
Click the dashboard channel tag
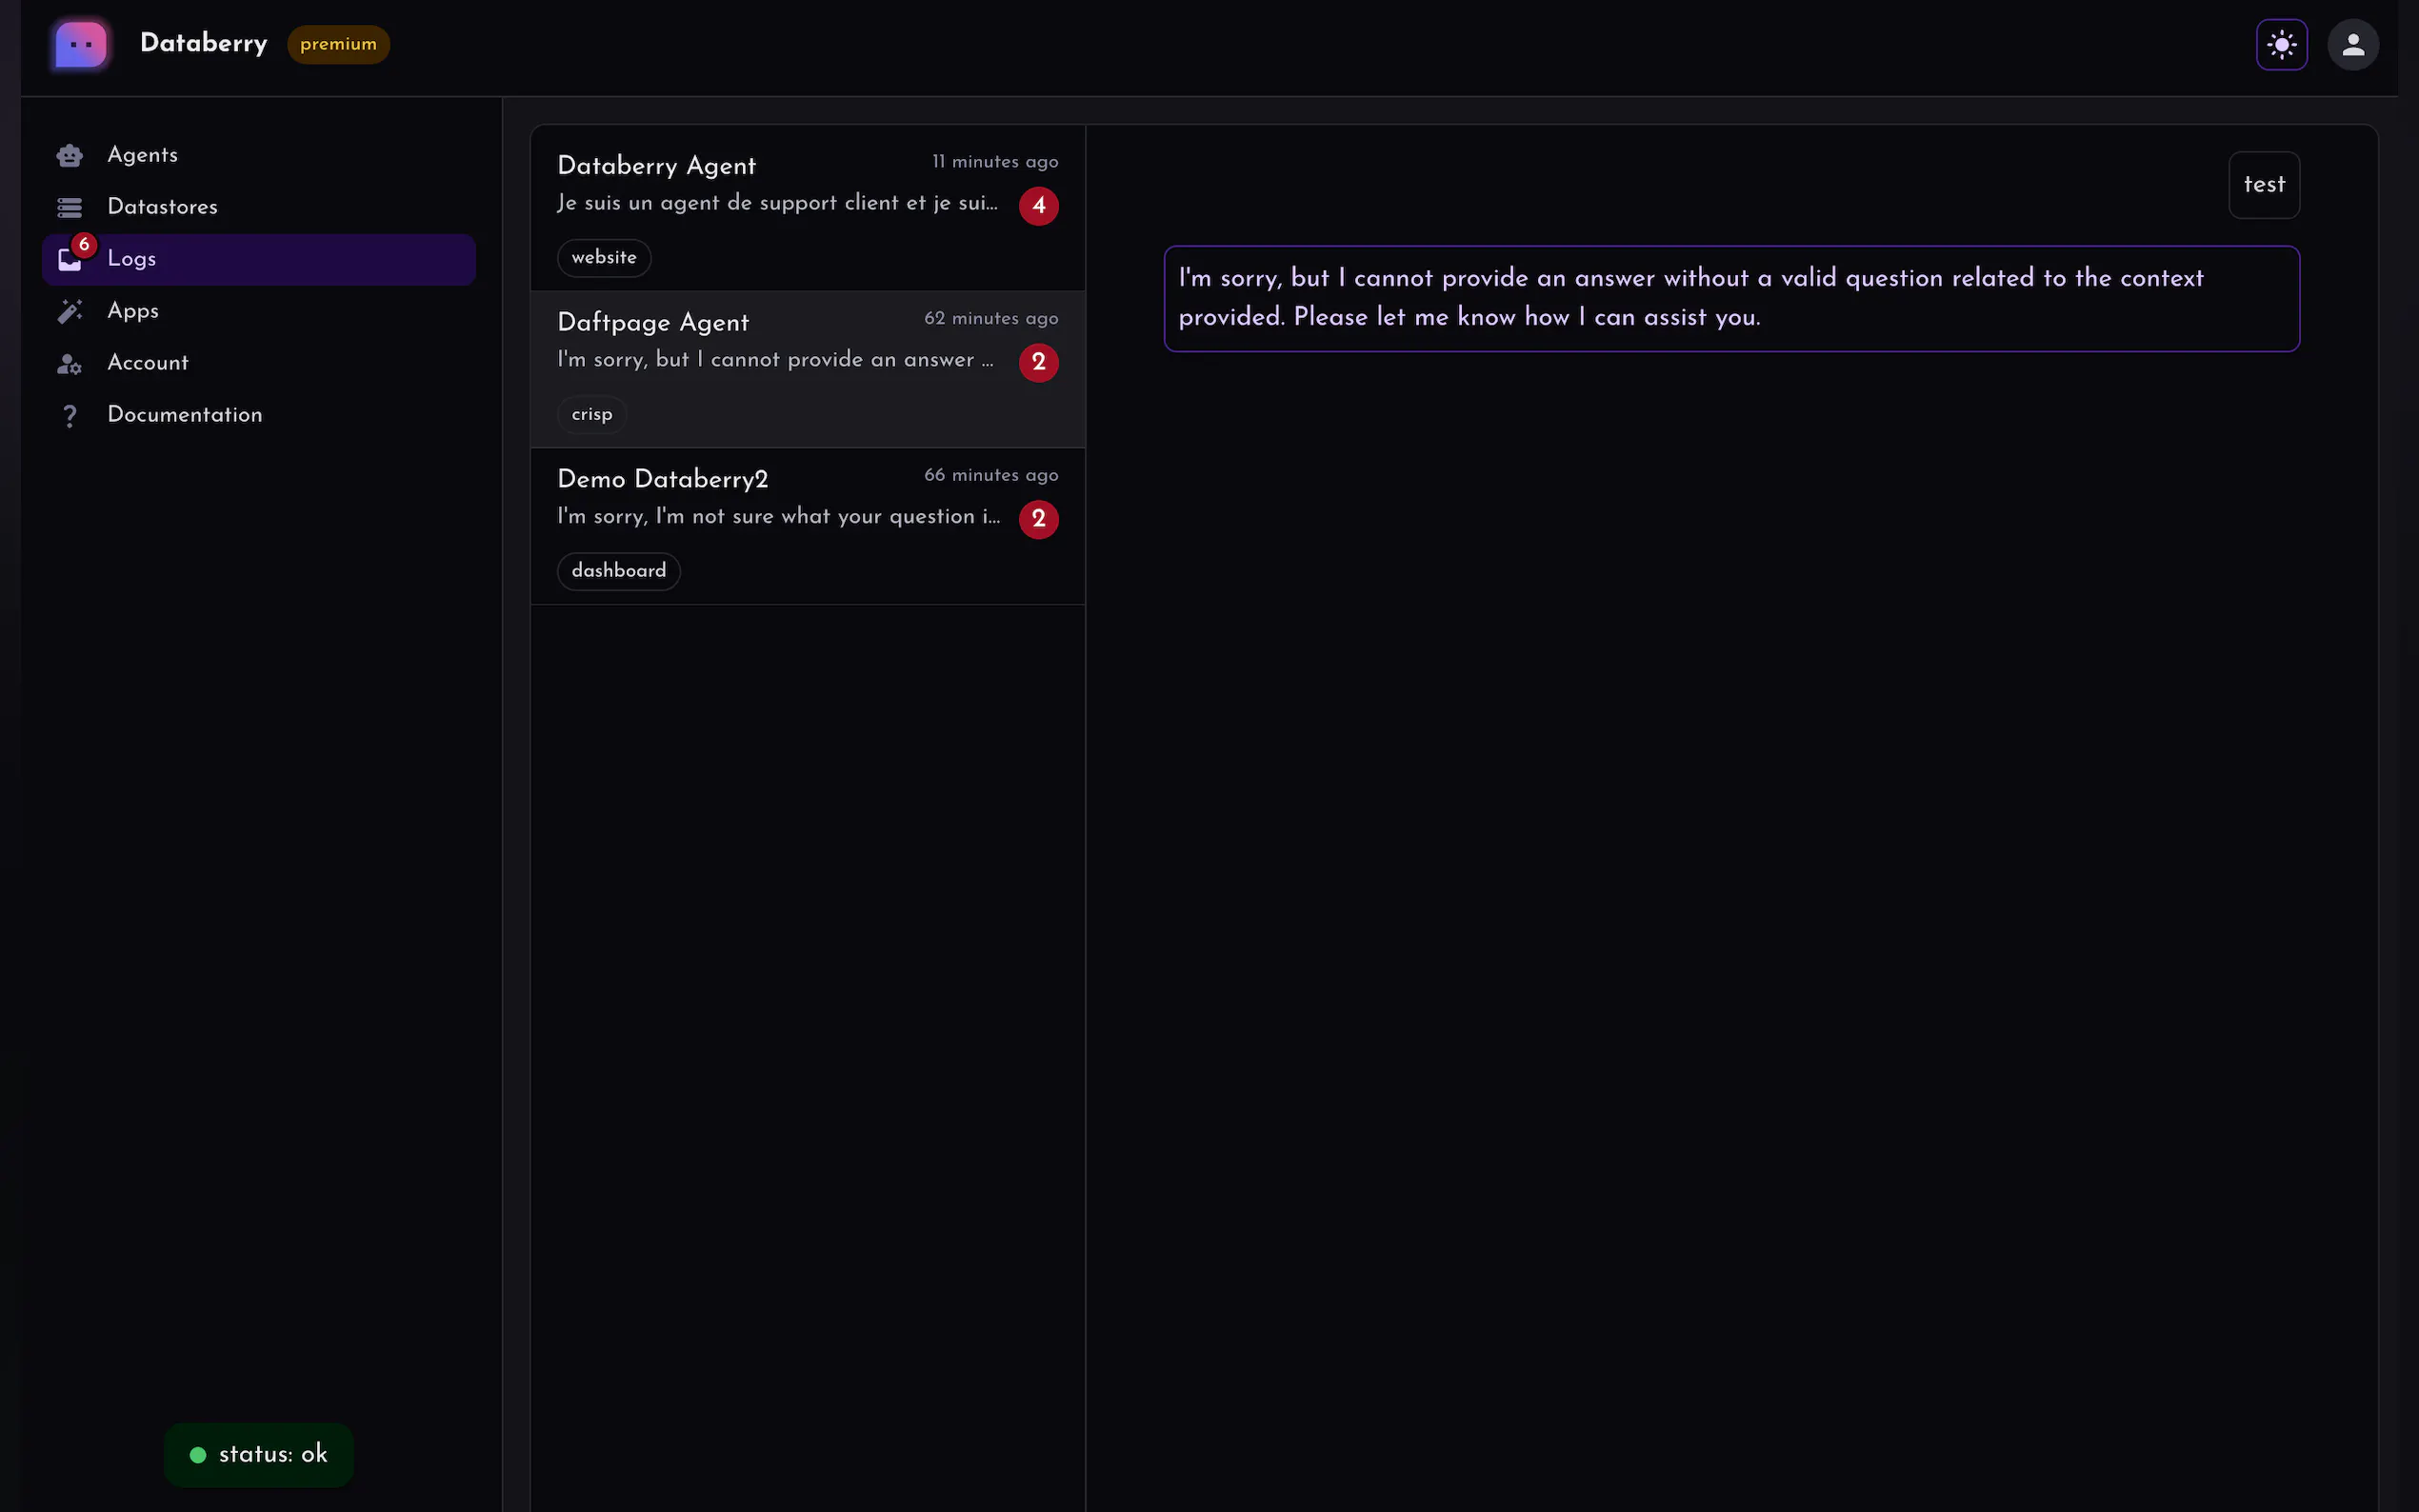[x=618, y=571]
